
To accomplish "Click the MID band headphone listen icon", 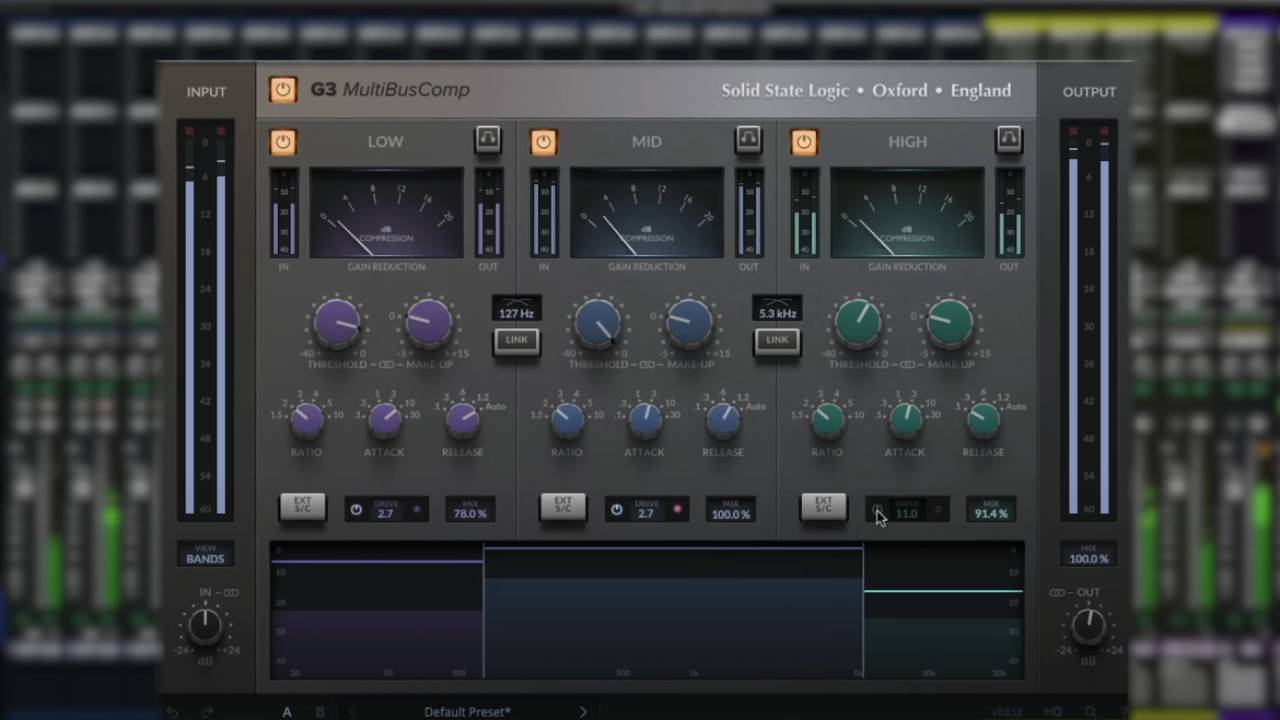I will (x=748, y=141).
